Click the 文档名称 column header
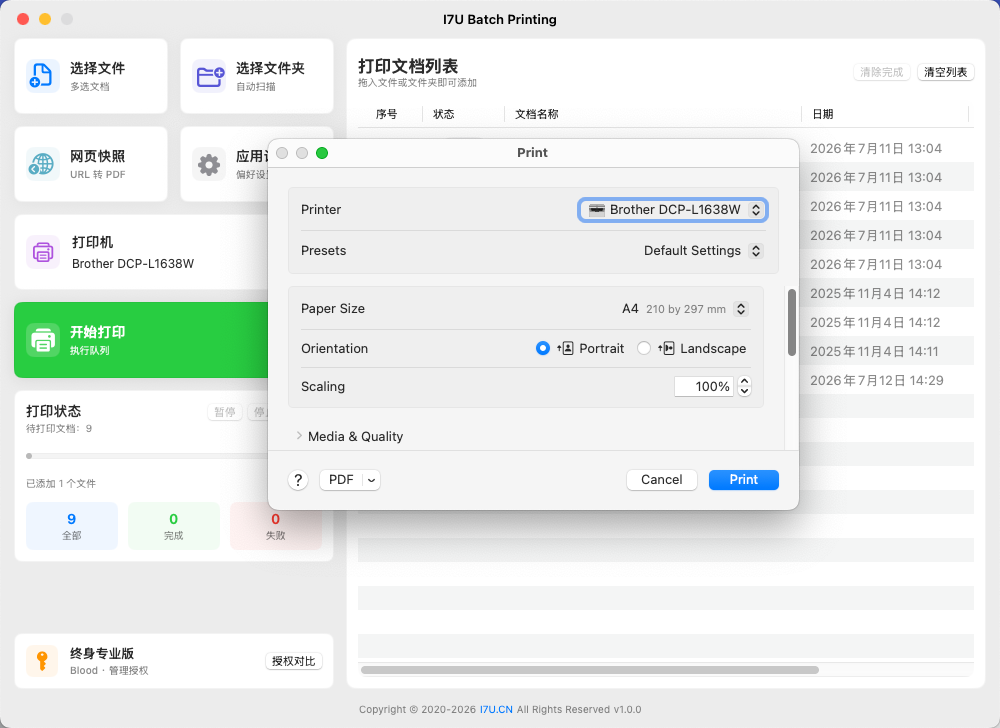This screenshot has width=1000, height=728. (537, 114)
